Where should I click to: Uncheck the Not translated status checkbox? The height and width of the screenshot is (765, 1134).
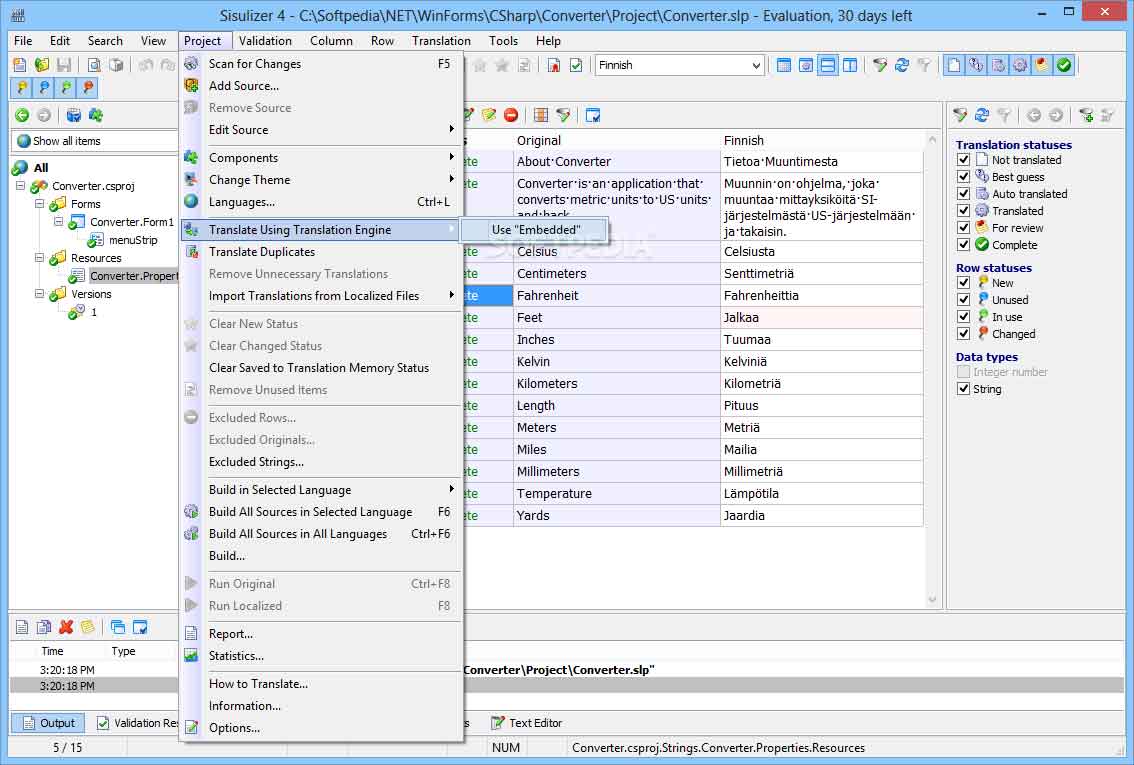click(964, 160)
